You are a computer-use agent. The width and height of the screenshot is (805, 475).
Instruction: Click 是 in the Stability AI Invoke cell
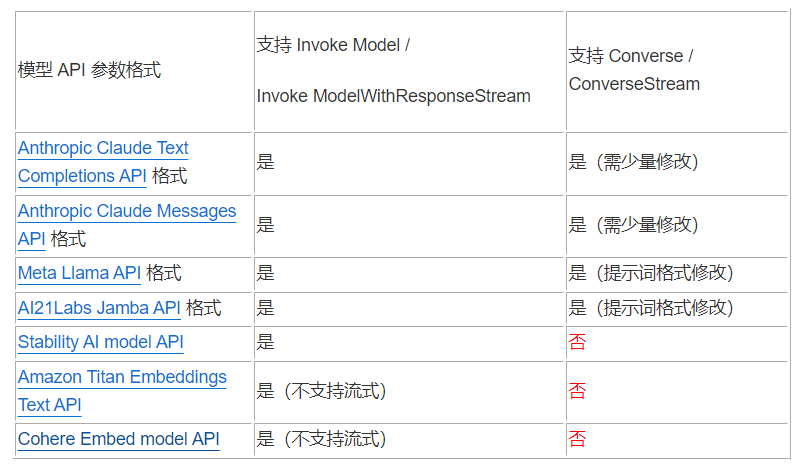pos(265,342)
